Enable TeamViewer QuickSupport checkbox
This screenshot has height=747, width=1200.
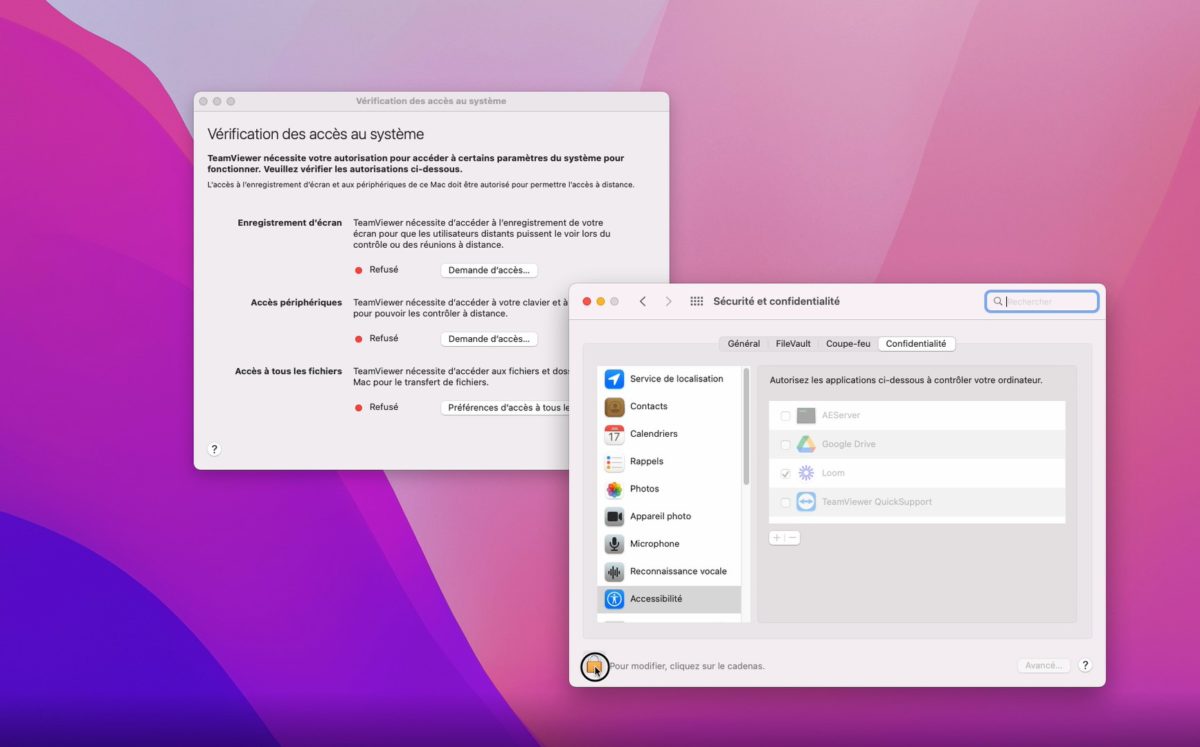(x=785, y=502)
